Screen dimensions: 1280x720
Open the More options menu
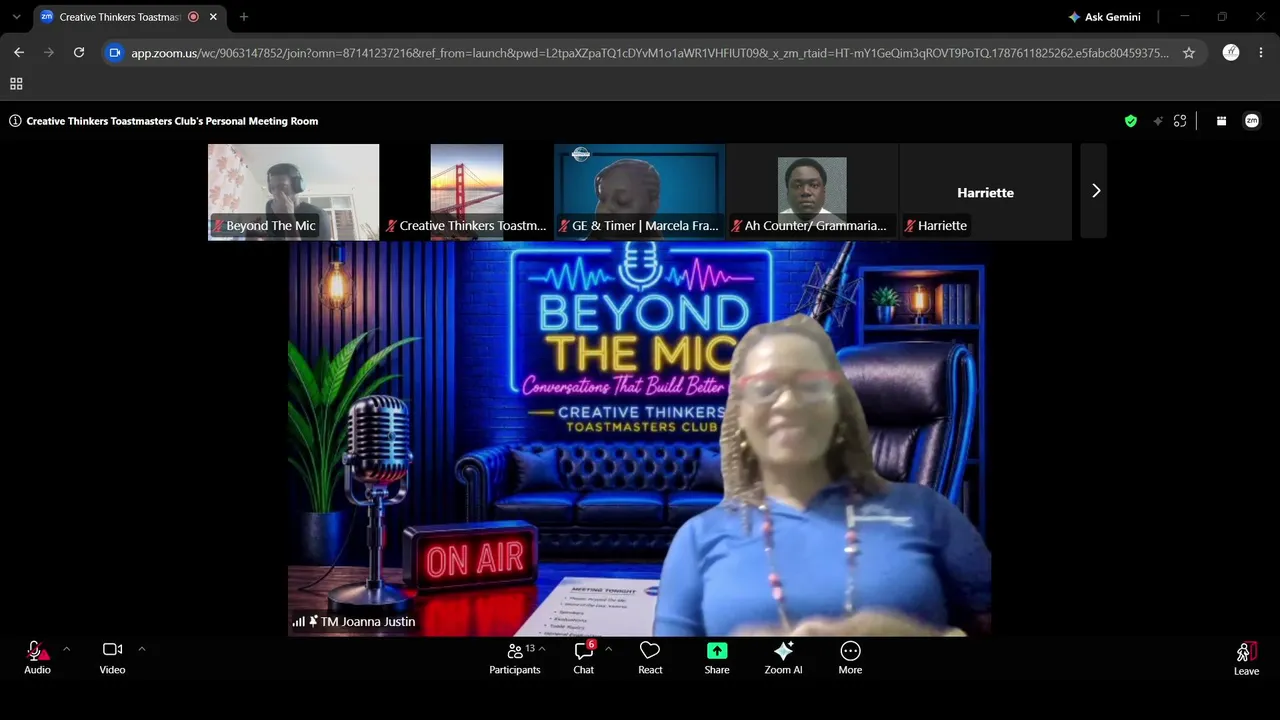tap(850, 657)
